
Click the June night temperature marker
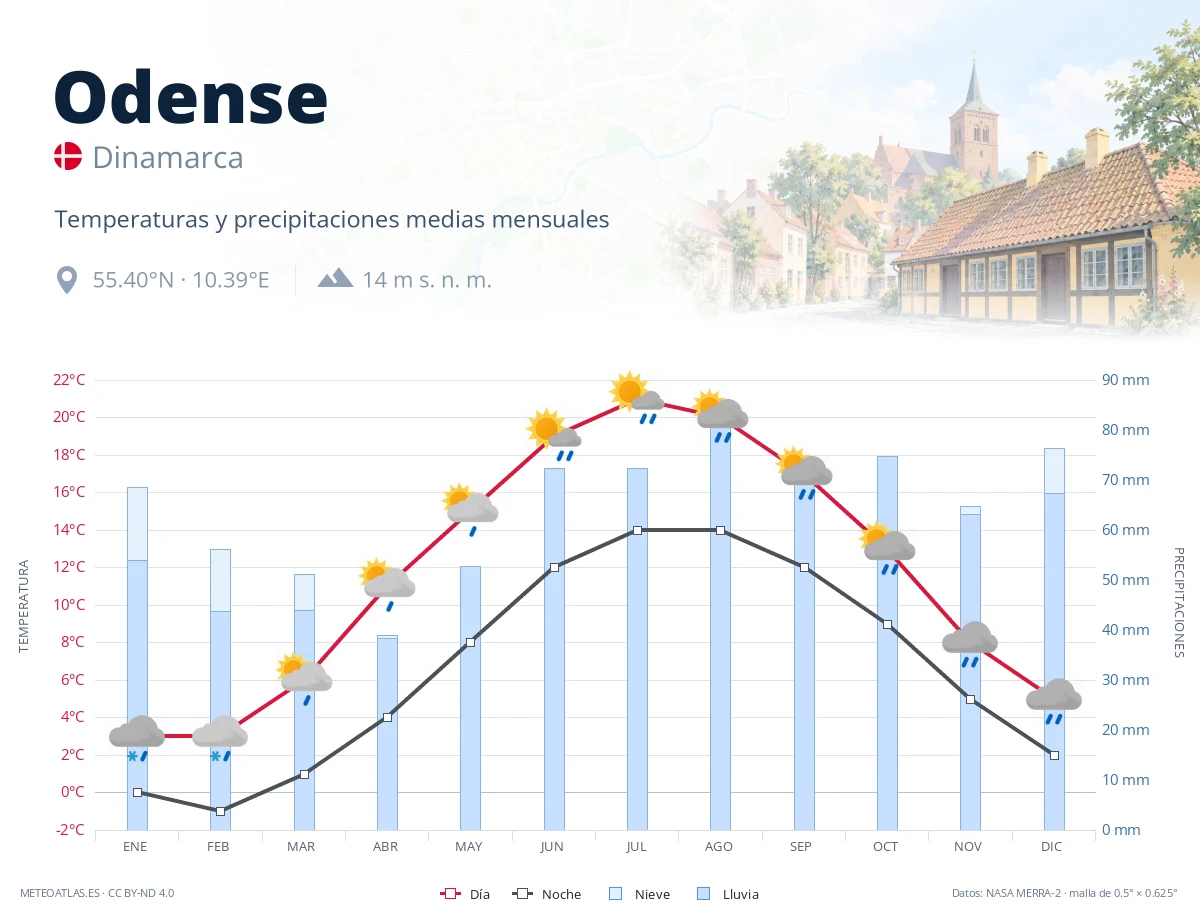coord(554,567)
